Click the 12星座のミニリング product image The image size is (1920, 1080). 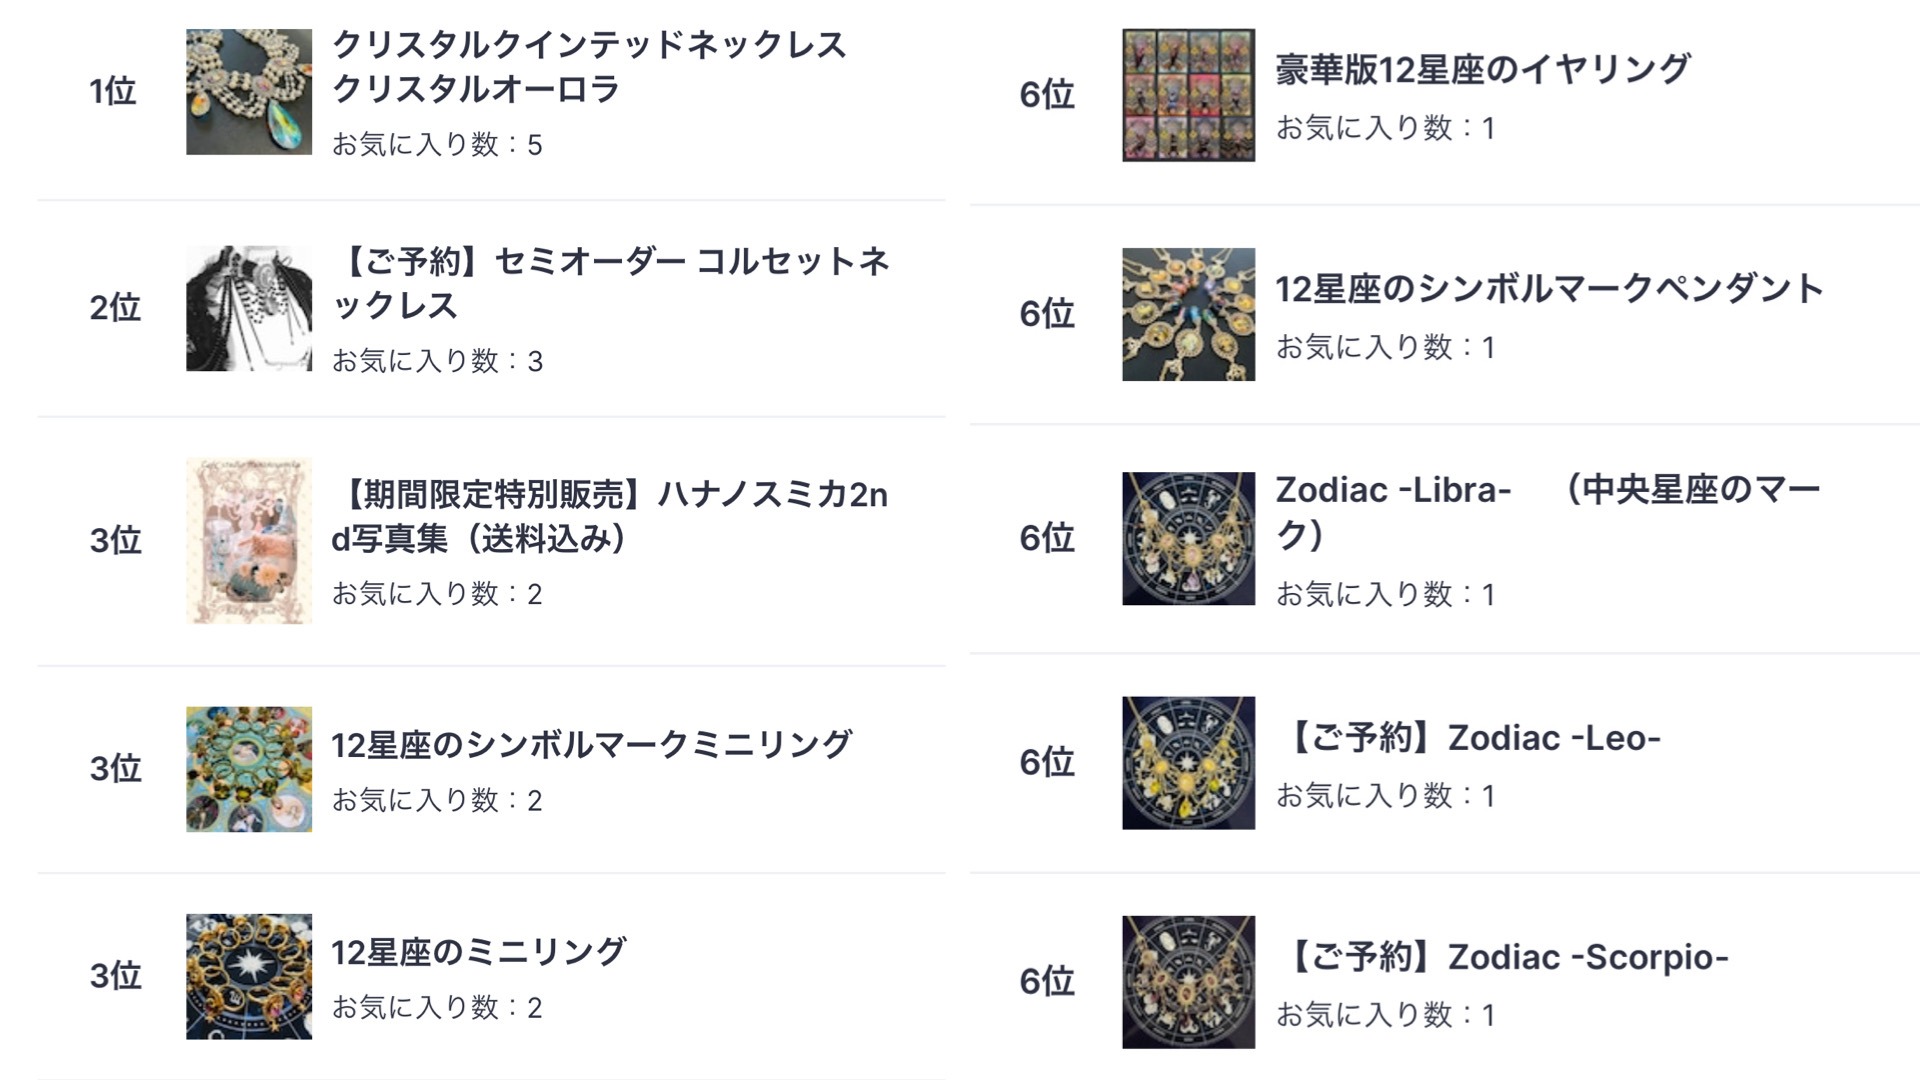point(248,976)
